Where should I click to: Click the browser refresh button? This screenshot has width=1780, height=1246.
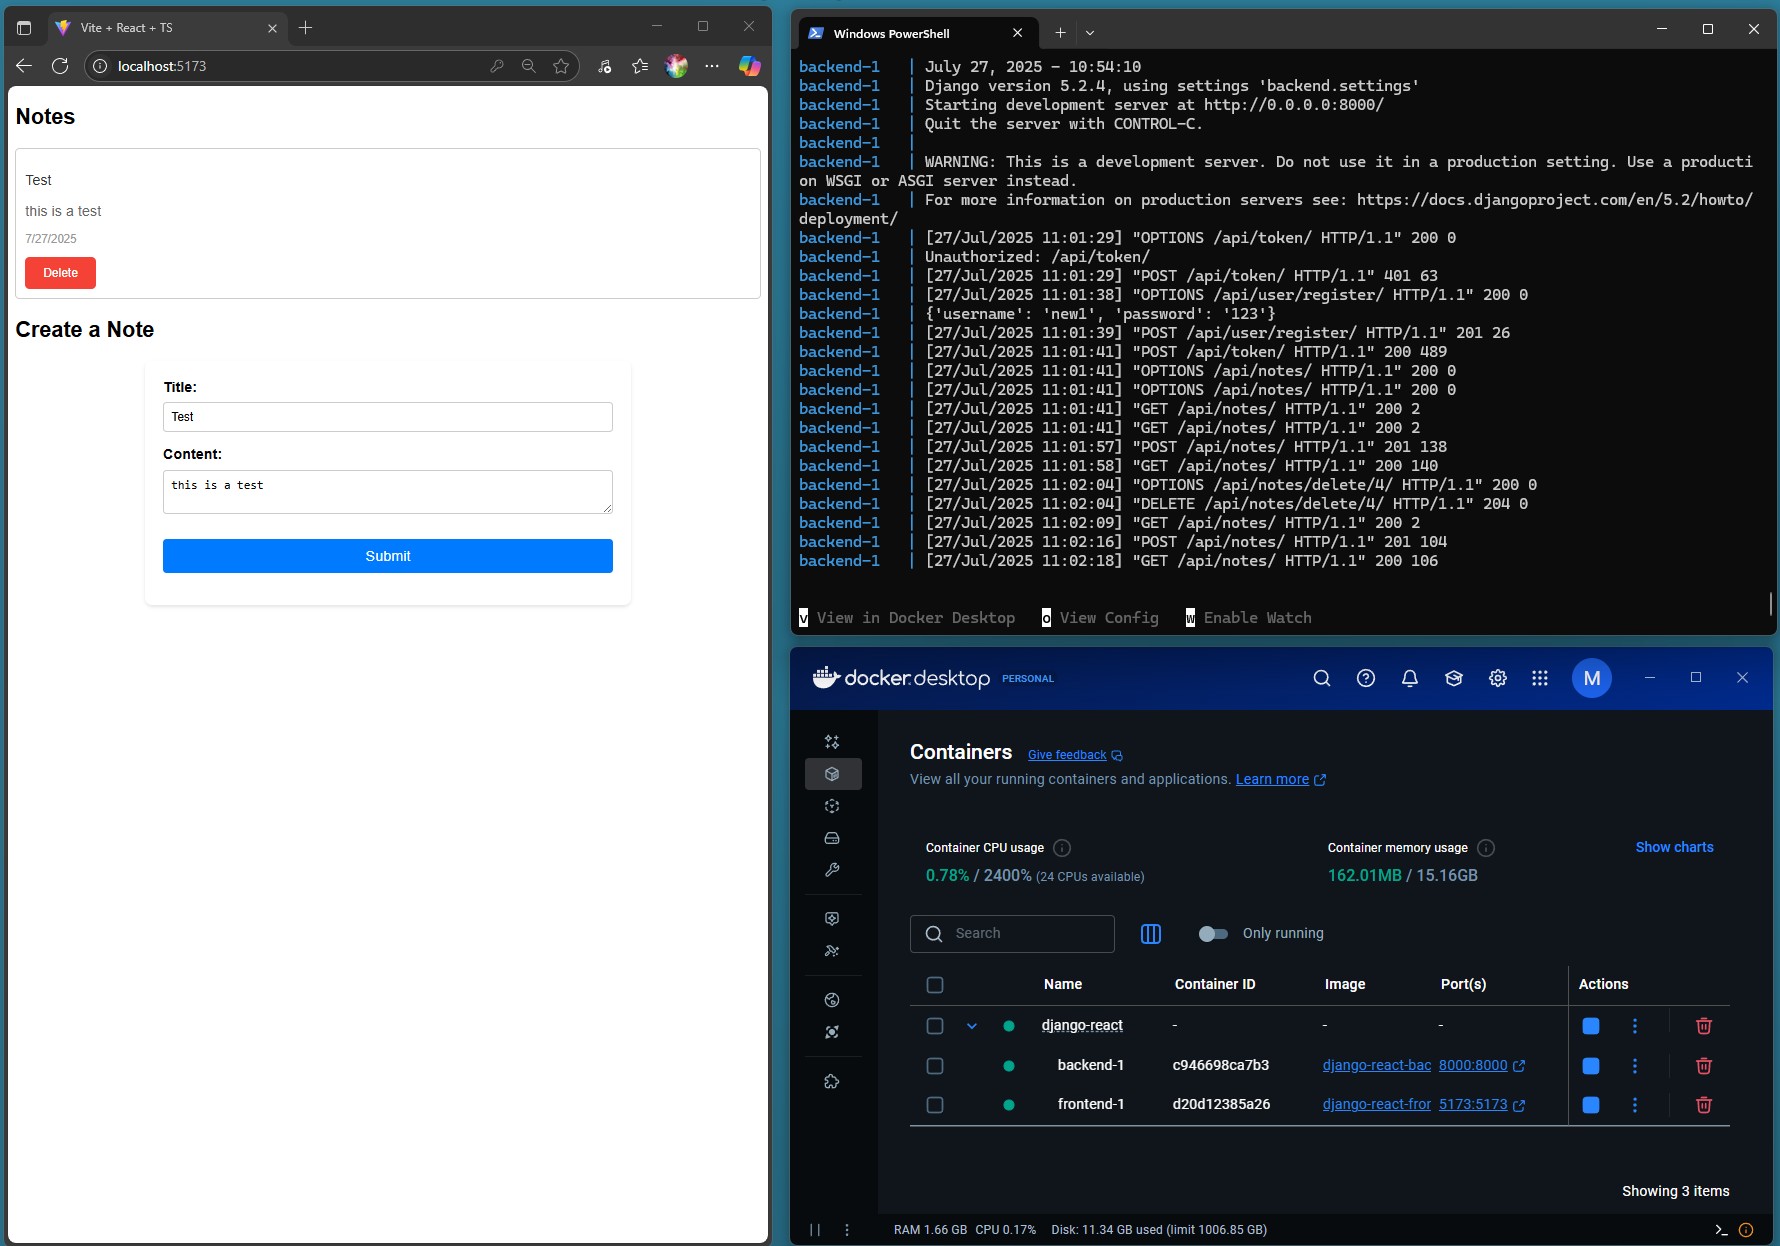60,66
